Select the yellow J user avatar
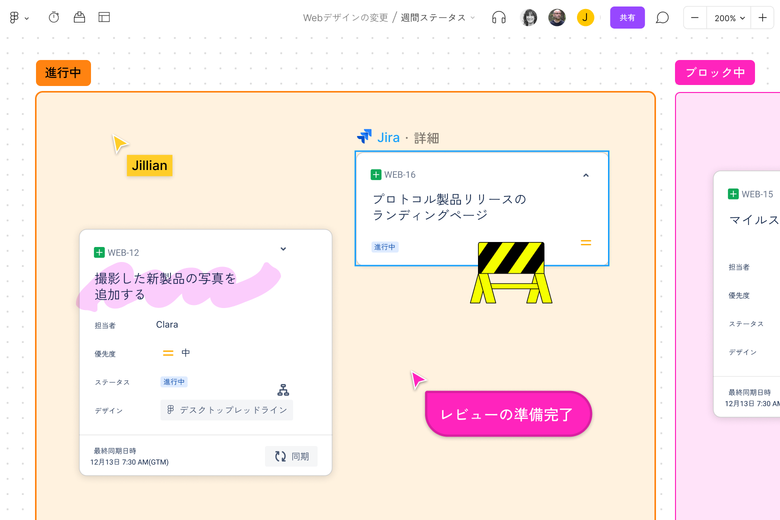The image size is (780, 520). (x=585, y=18)
